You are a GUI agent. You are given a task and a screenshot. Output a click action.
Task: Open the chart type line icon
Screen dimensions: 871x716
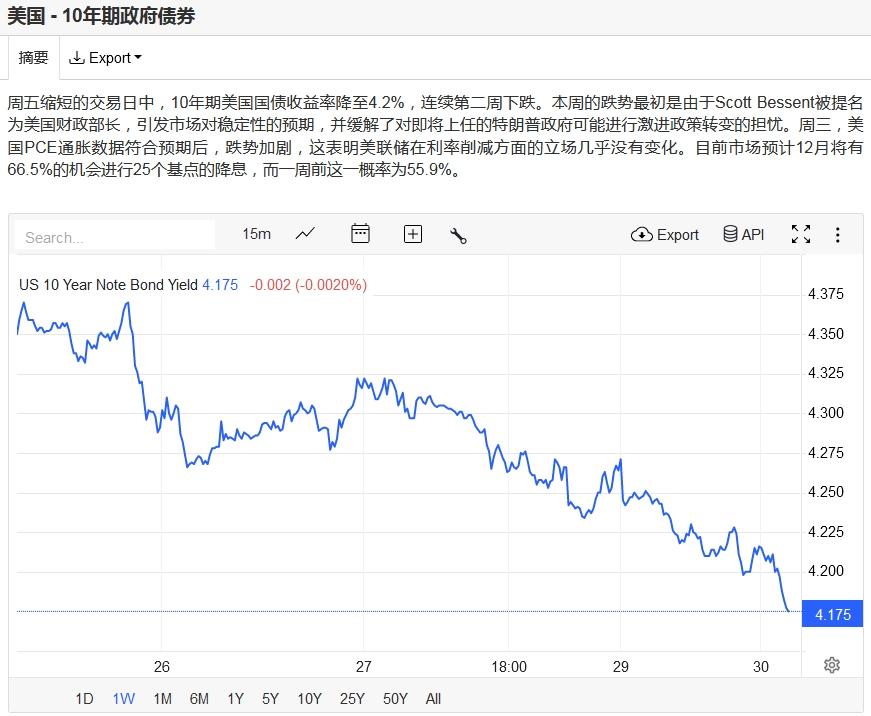(305, 234)
